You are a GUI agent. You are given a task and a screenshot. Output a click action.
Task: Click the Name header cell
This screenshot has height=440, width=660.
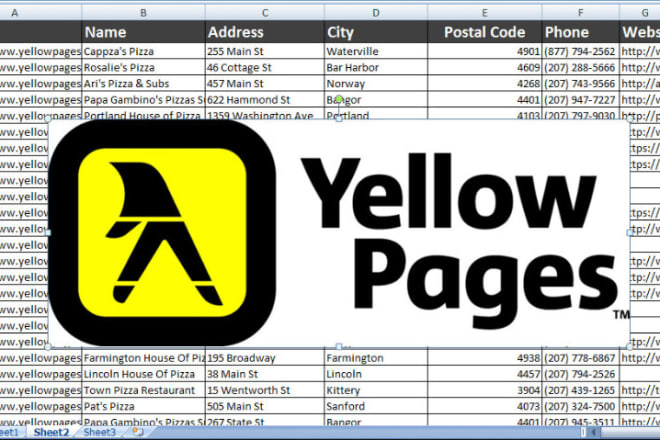coord(143,32)
